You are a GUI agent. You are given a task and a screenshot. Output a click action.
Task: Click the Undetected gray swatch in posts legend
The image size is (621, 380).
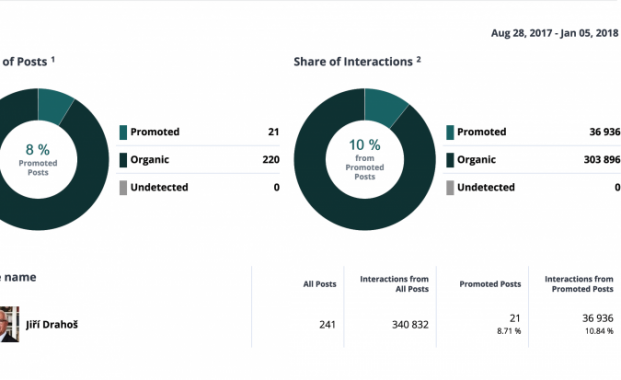coord(123,188)
